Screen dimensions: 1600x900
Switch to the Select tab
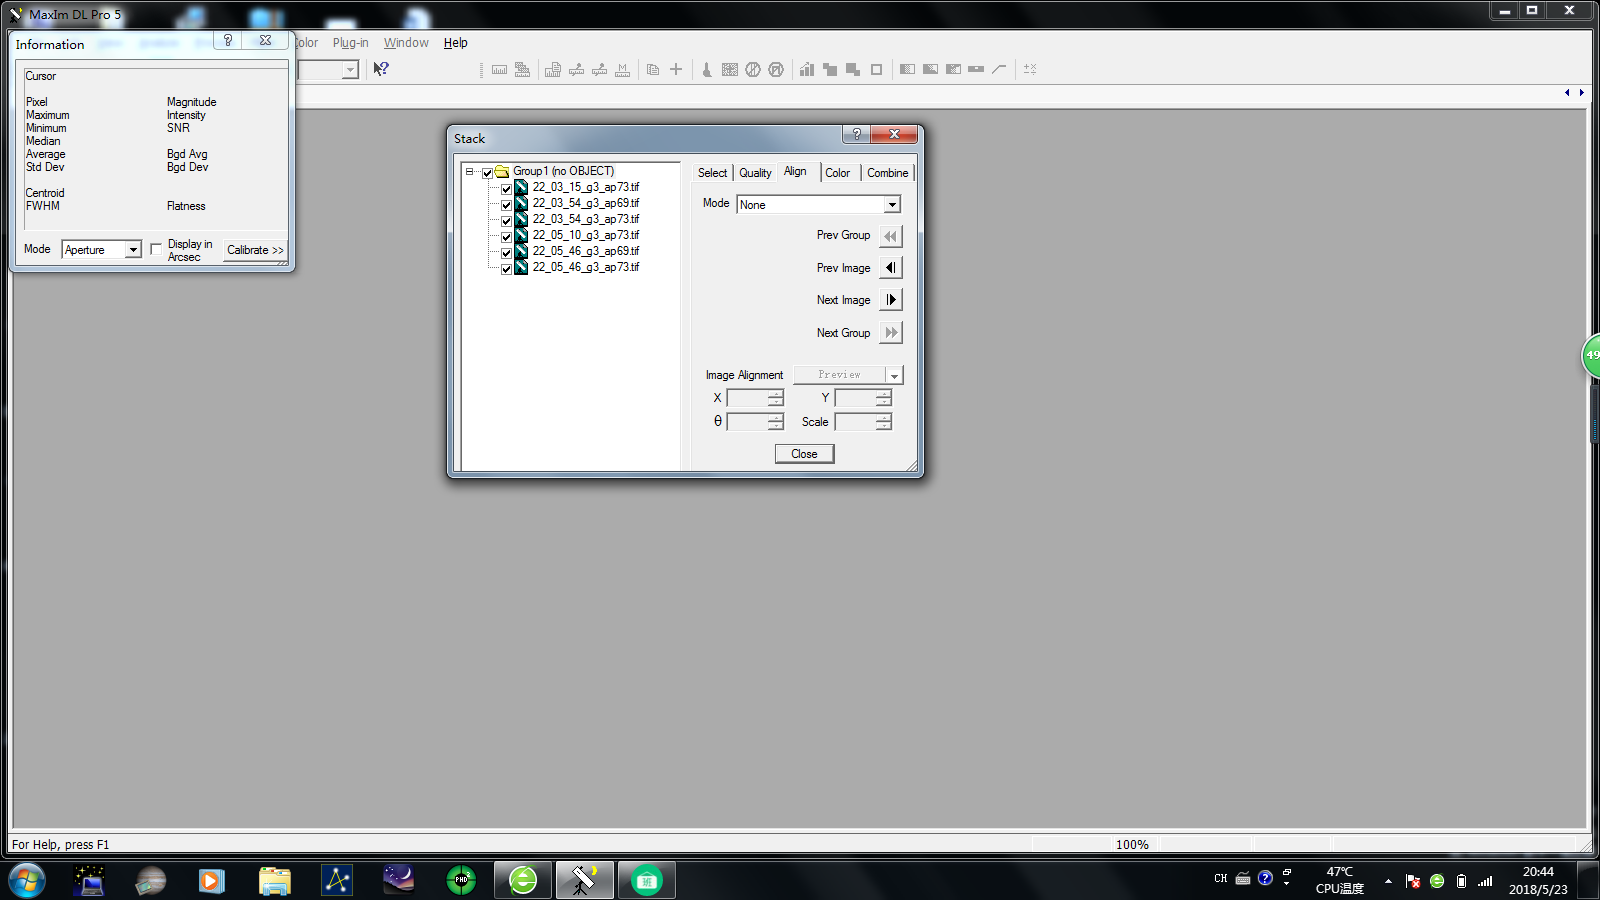point(712,173)
